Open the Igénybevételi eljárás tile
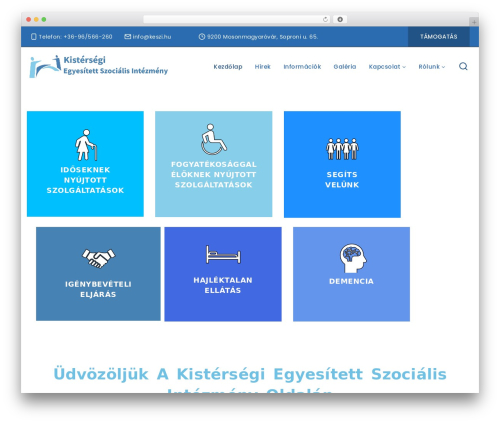 pos(98,274)
